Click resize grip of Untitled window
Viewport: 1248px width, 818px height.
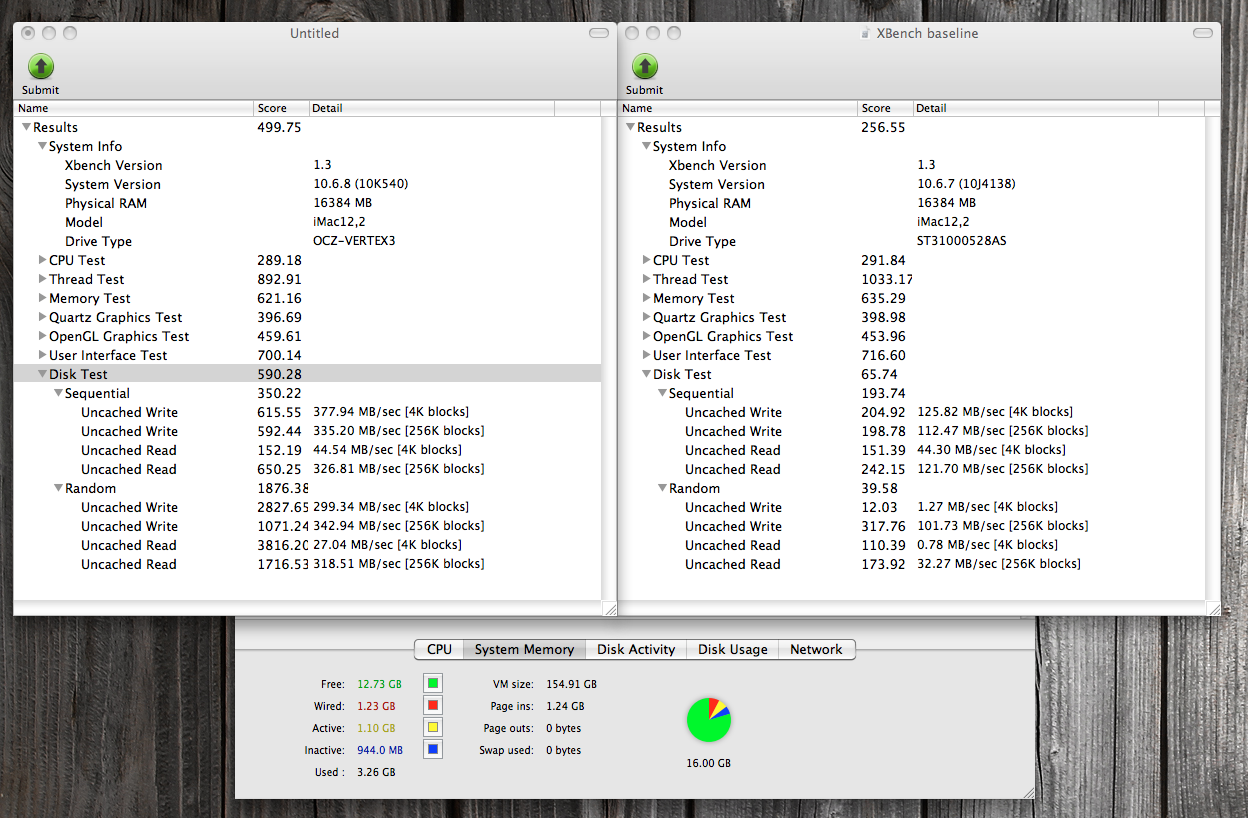pos(609,608)
